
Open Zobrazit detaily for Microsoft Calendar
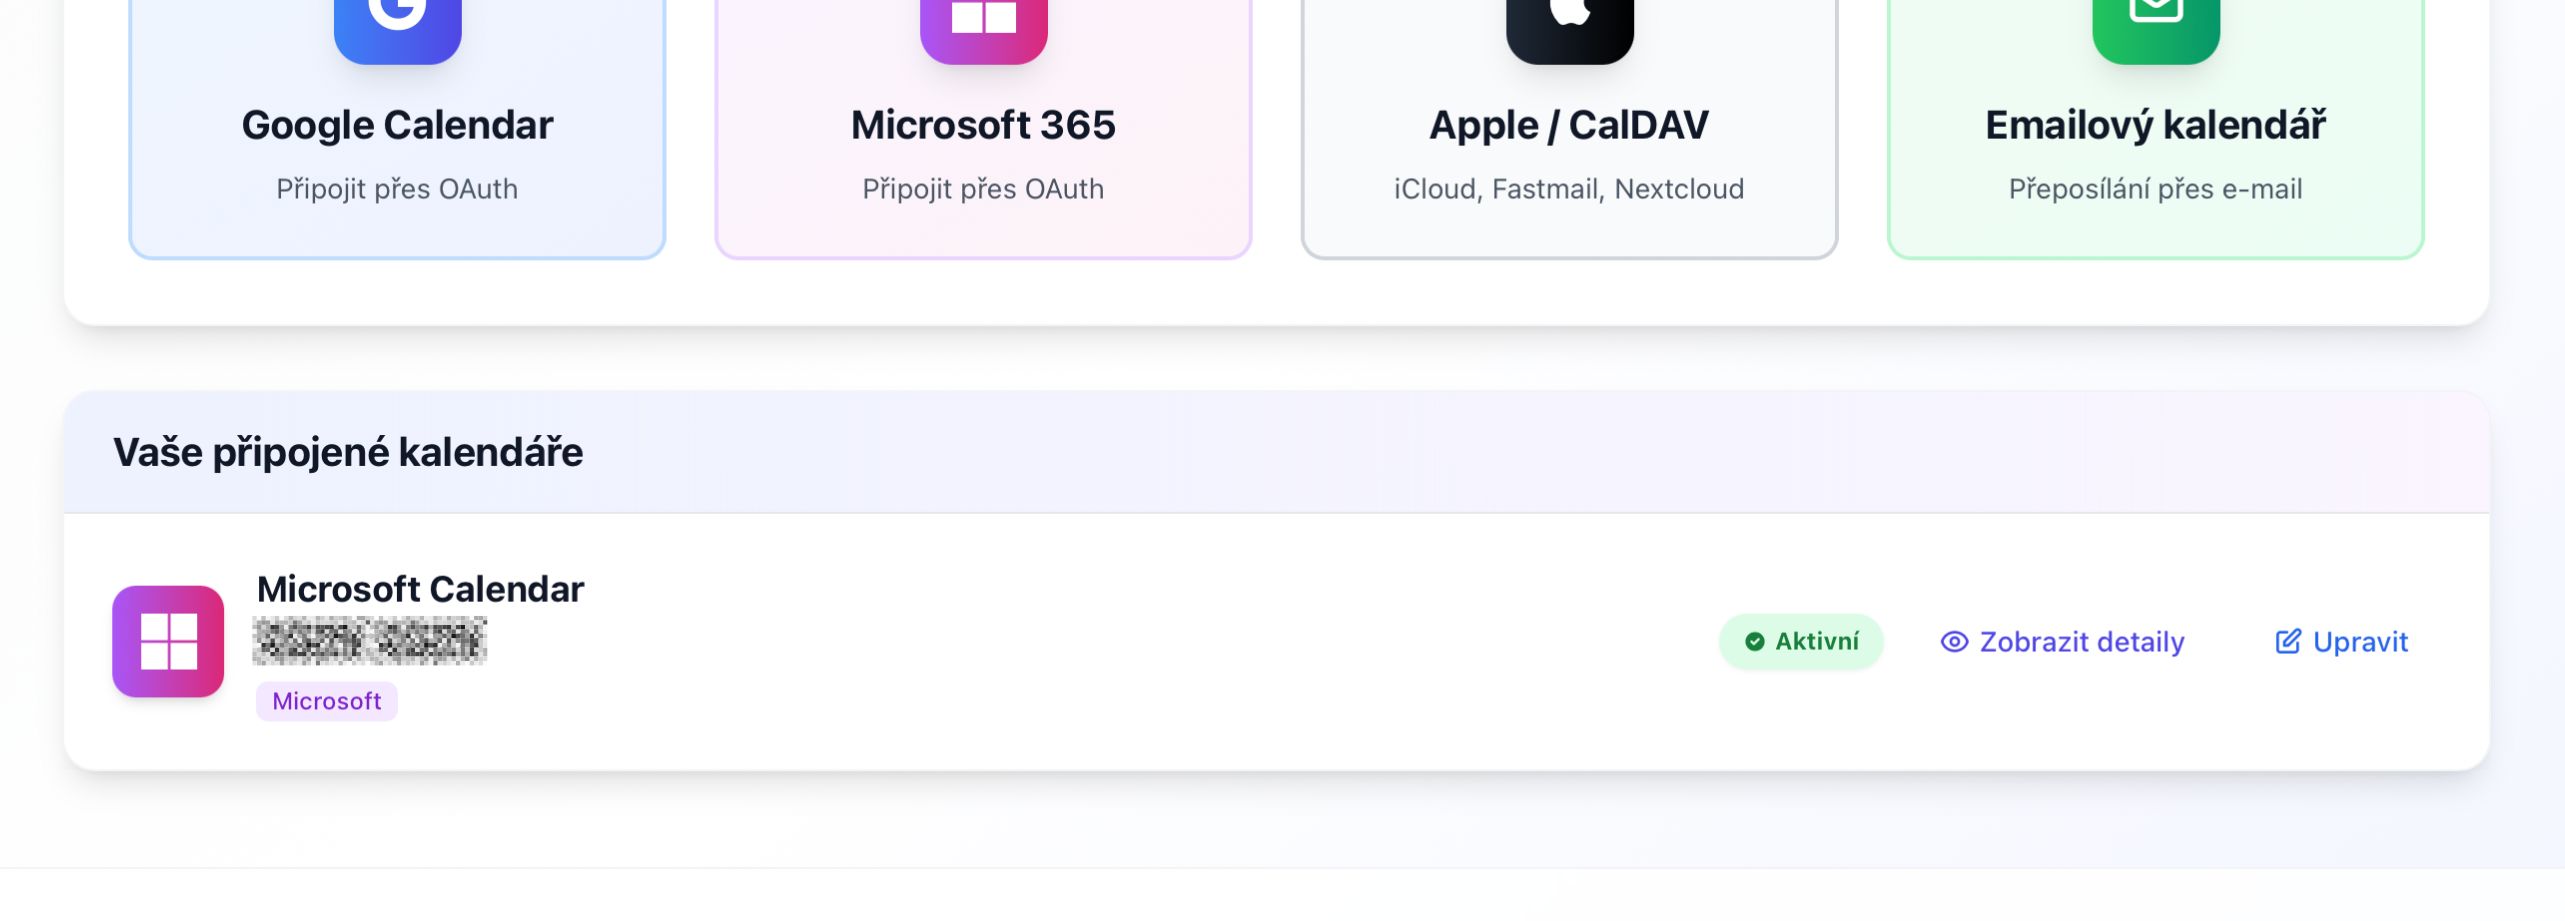pyautogui.click(x=2080, y=642)
